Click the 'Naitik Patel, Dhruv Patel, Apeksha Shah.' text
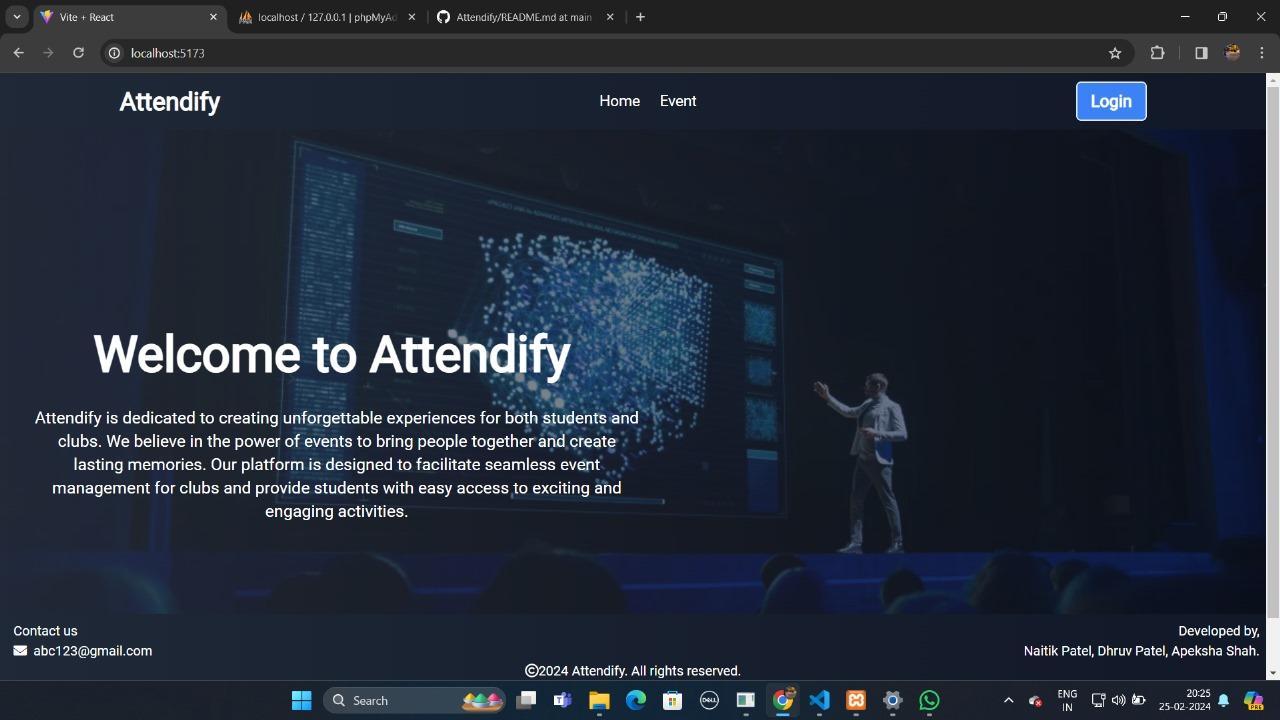Viewport: 1280px width, 720px height. pyautogui.click(x=1141, y=651)
